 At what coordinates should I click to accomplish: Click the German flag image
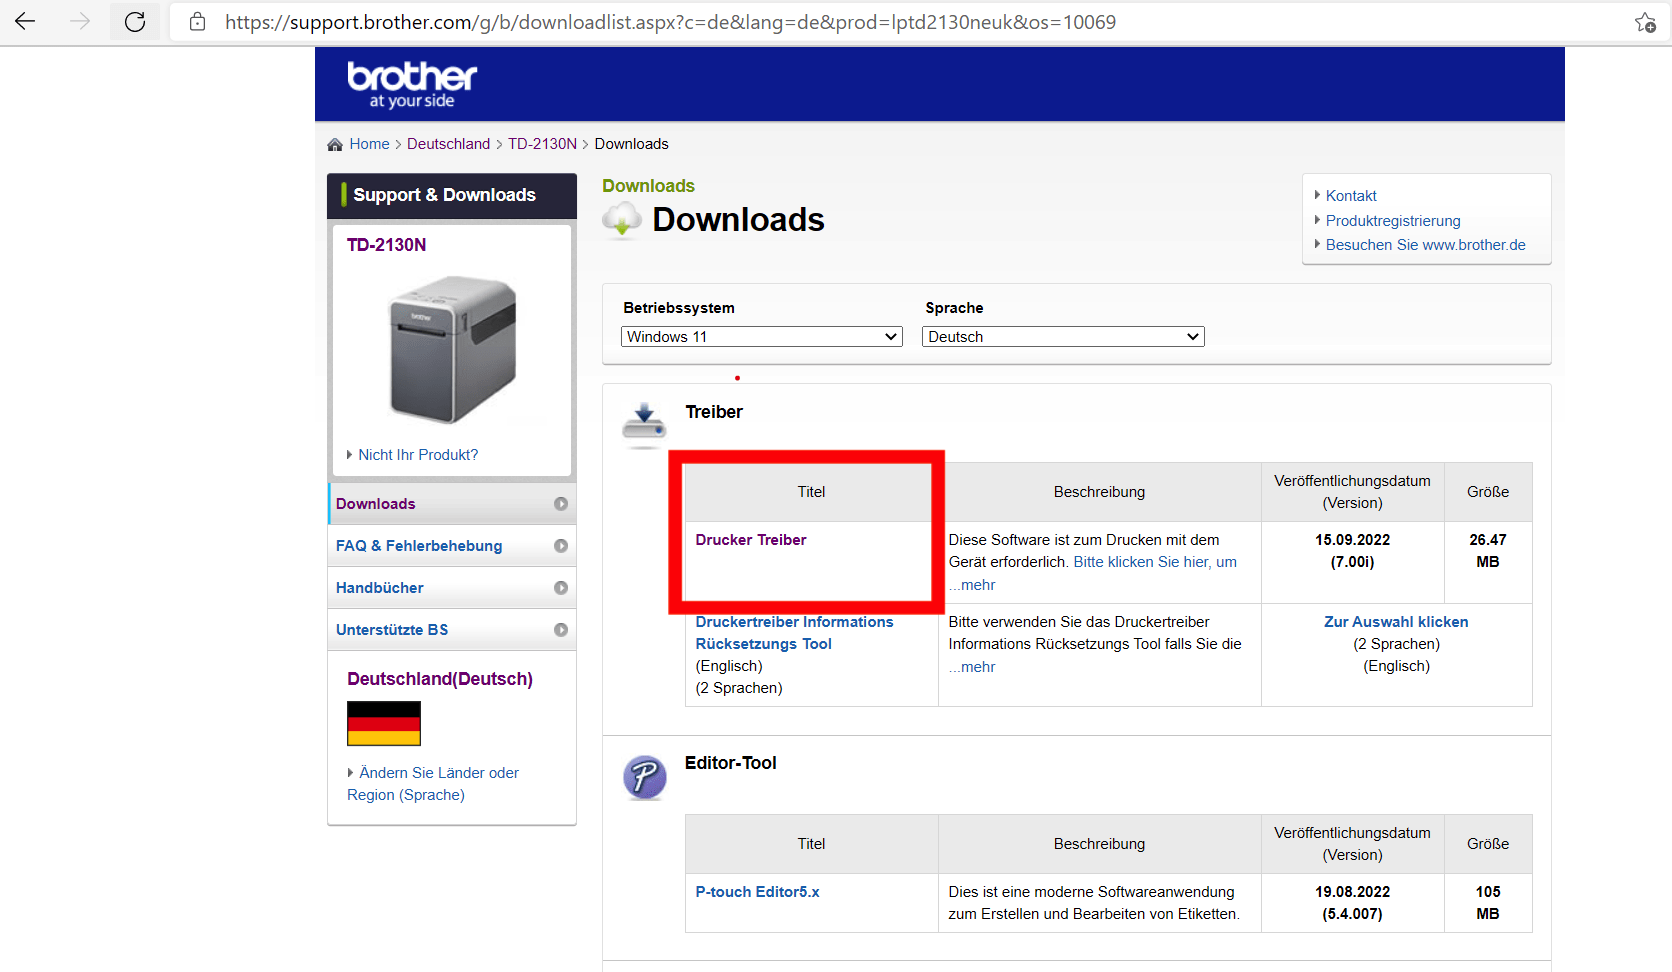[384, 723]
